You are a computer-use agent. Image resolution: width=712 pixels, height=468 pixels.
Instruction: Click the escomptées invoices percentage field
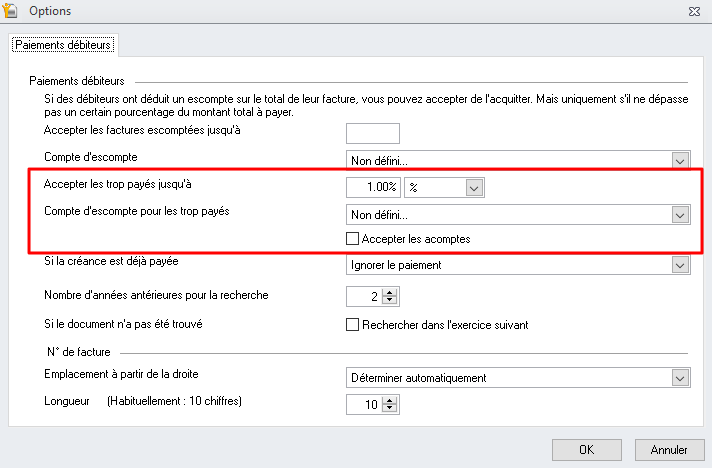point(373,133)
